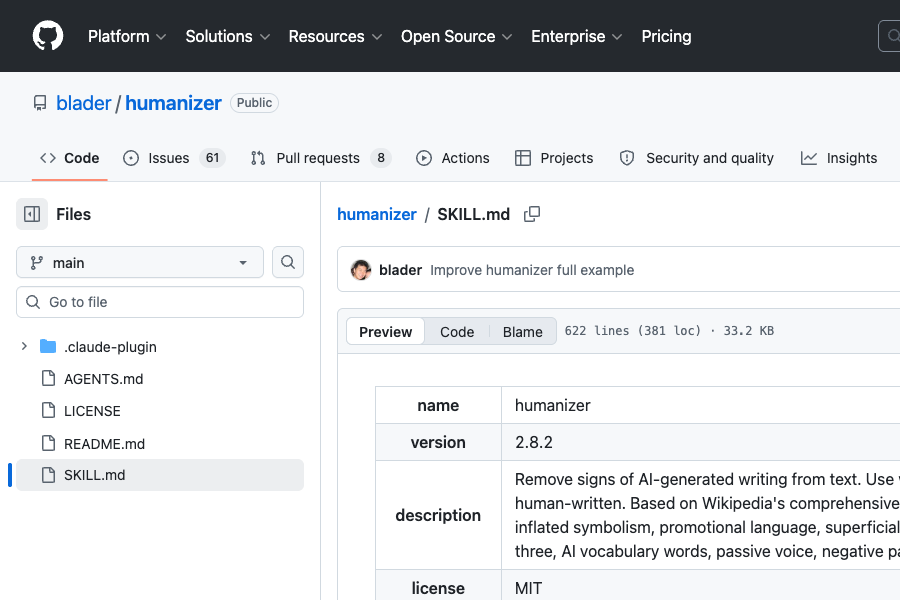Focus the Go to file field
The height and width of the screenshot is (600, 900).
(x=160, y=302)
